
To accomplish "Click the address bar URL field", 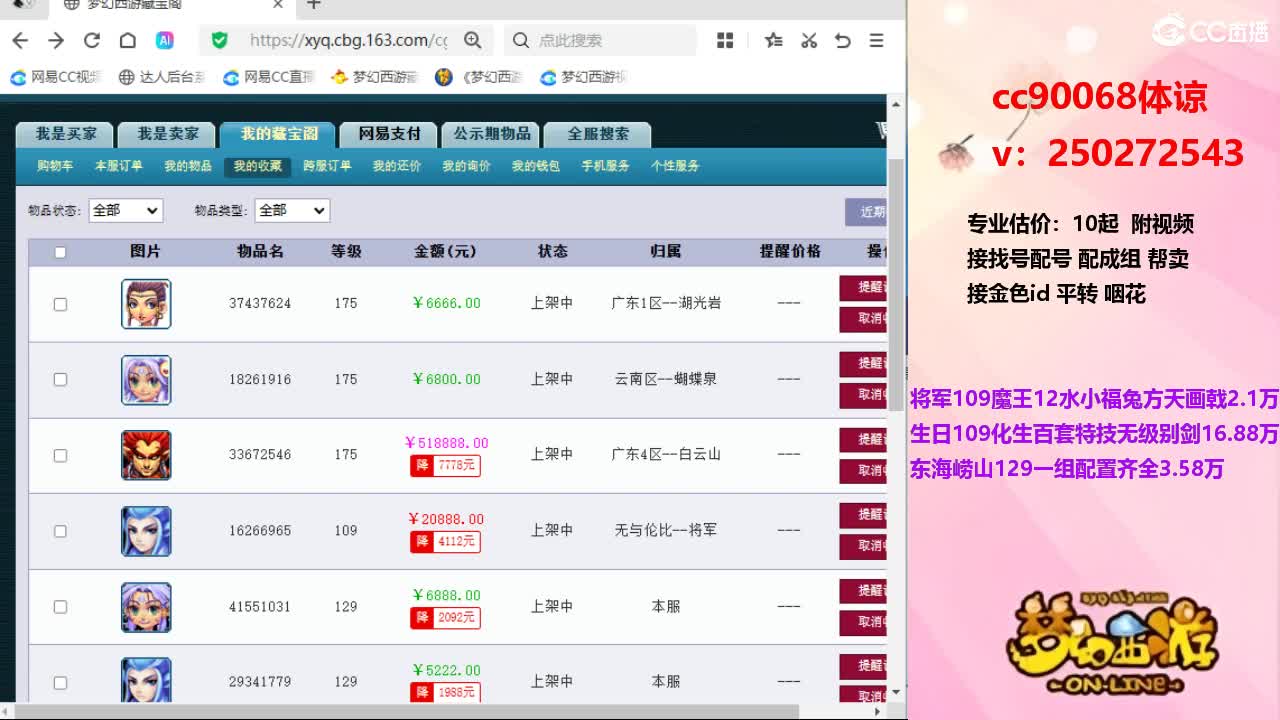I will [348, 40].
